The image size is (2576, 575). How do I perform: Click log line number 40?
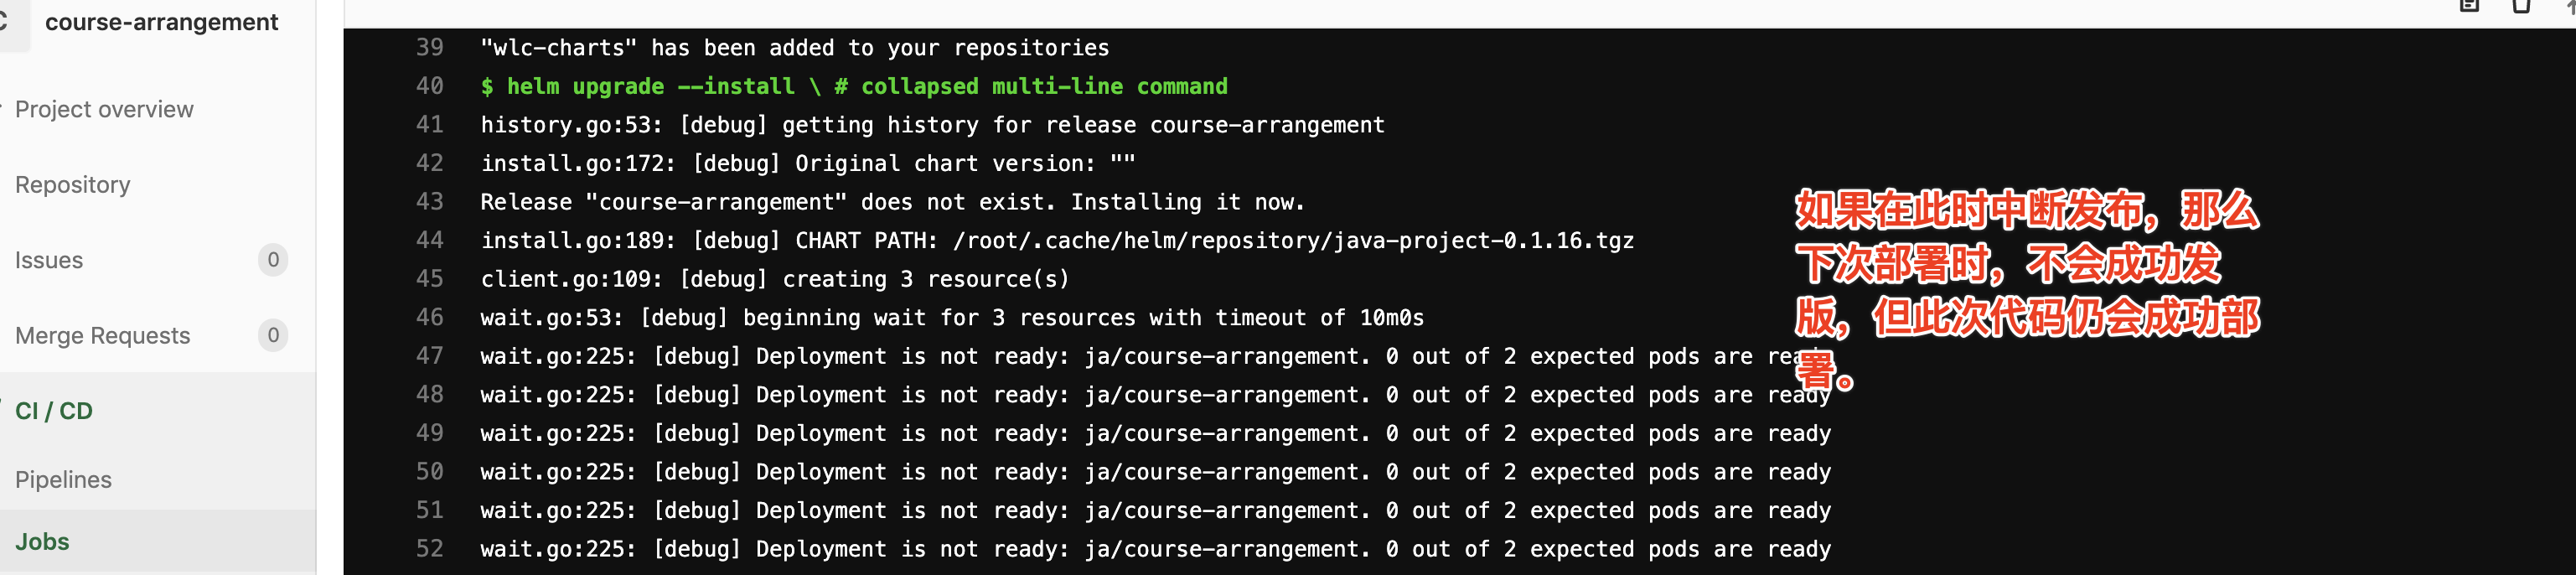pyautogui.click(x=430, y=86)
